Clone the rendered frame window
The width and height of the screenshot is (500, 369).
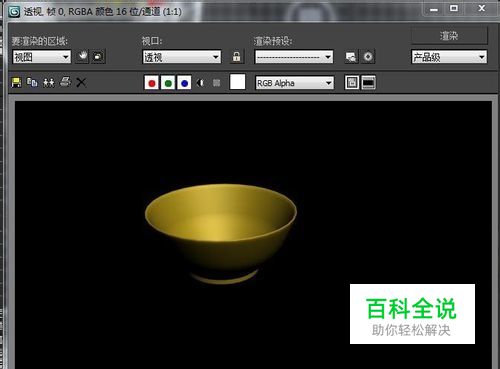pos(49,82)
